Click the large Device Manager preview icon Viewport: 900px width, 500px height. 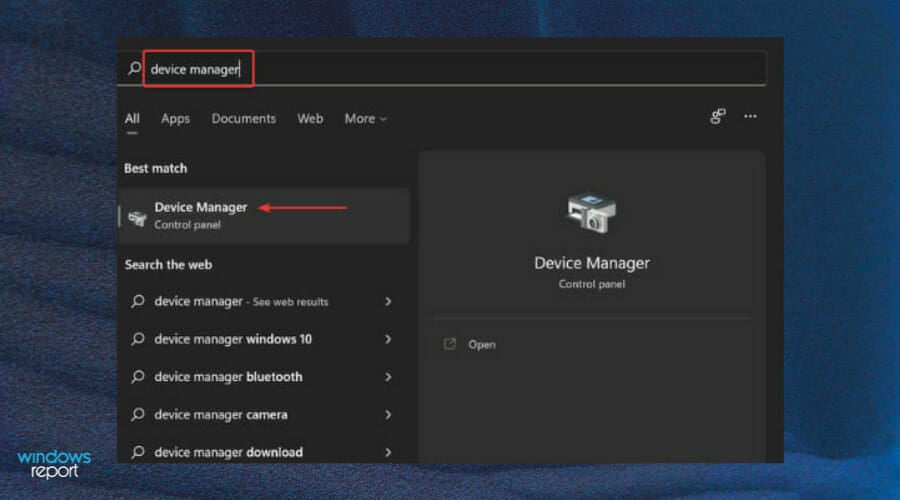pyautogui.click(x=591, y=213)
